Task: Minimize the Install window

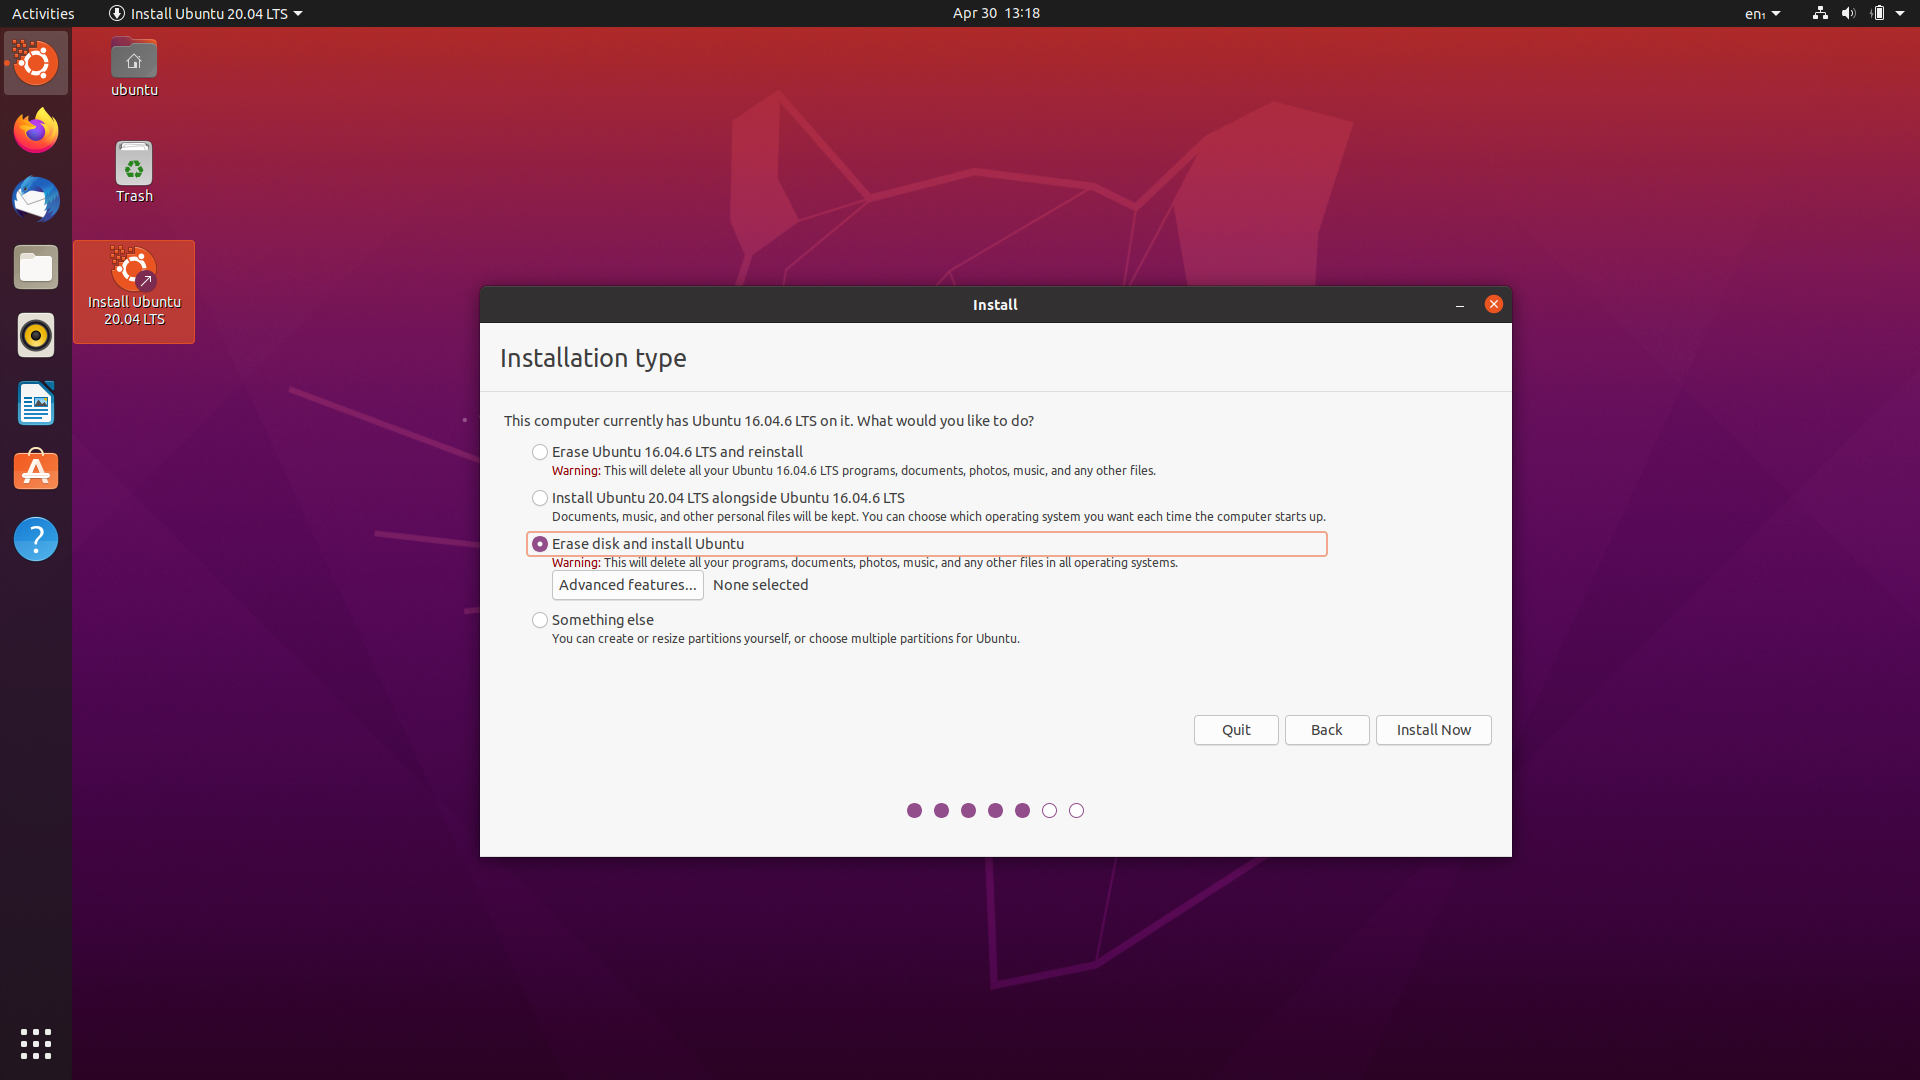Action: click(1460, 304)
